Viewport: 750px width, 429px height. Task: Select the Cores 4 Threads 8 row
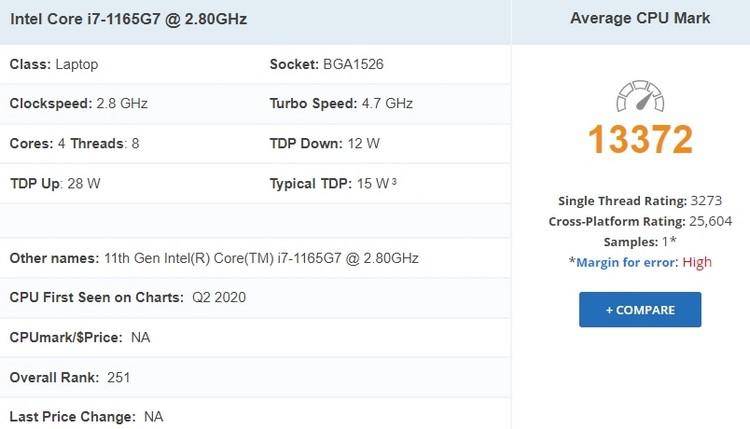(74, 143)
